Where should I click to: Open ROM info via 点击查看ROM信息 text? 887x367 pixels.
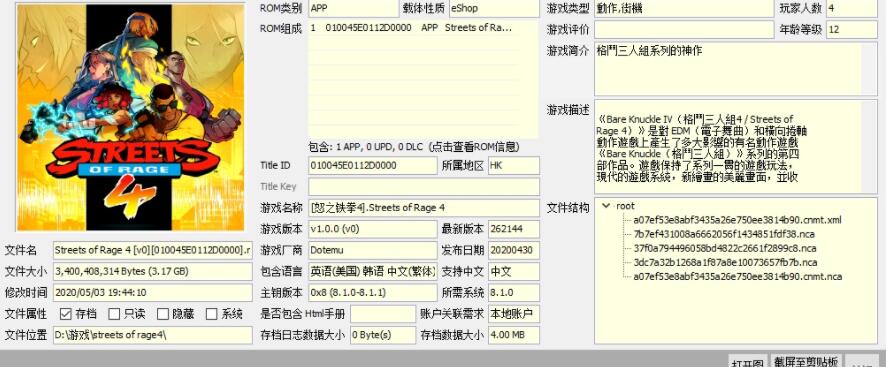(x=475, y=147)
